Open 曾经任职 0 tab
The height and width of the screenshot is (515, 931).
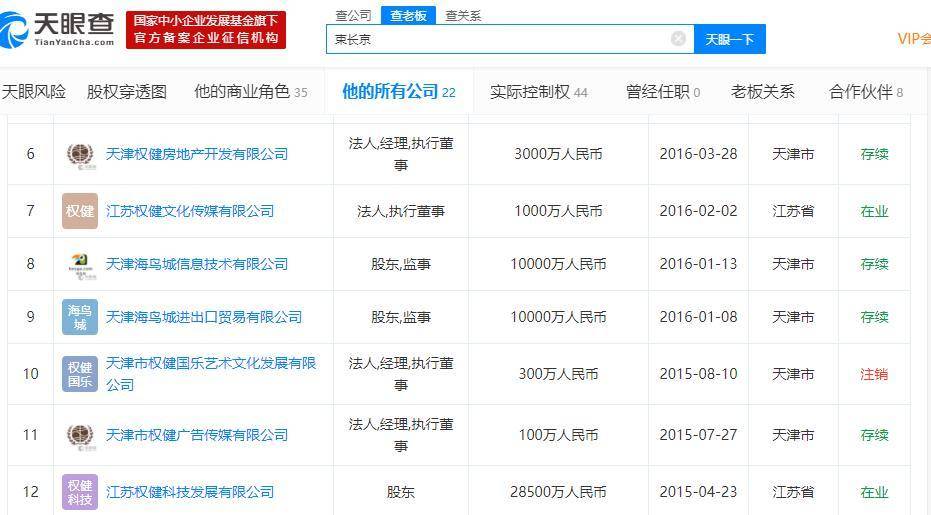[663, 91]
